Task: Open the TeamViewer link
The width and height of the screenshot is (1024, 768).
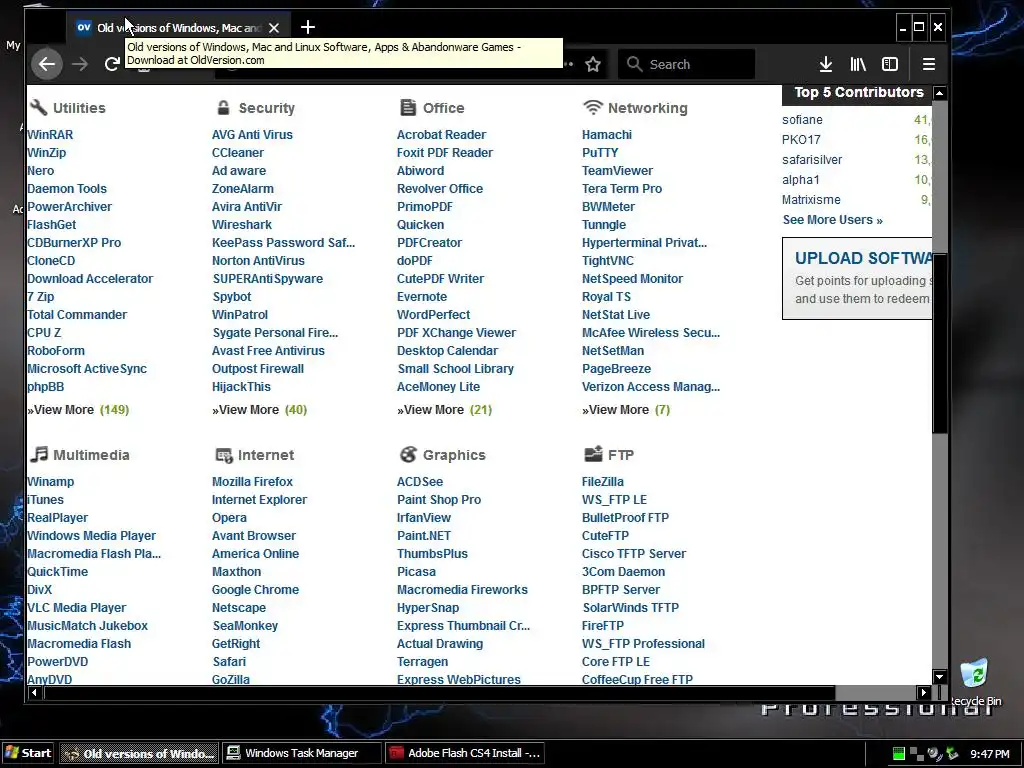Action: pos(617,170)
